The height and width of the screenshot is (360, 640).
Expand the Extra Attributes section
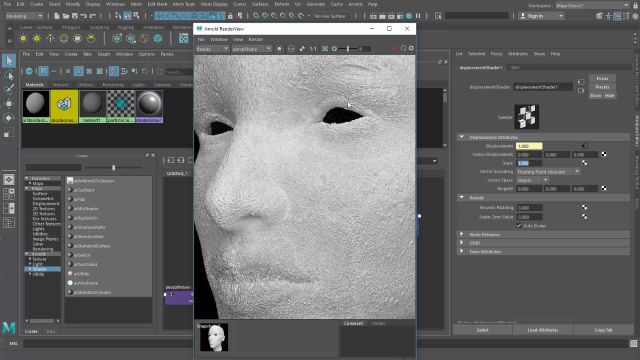coord(462,251)
